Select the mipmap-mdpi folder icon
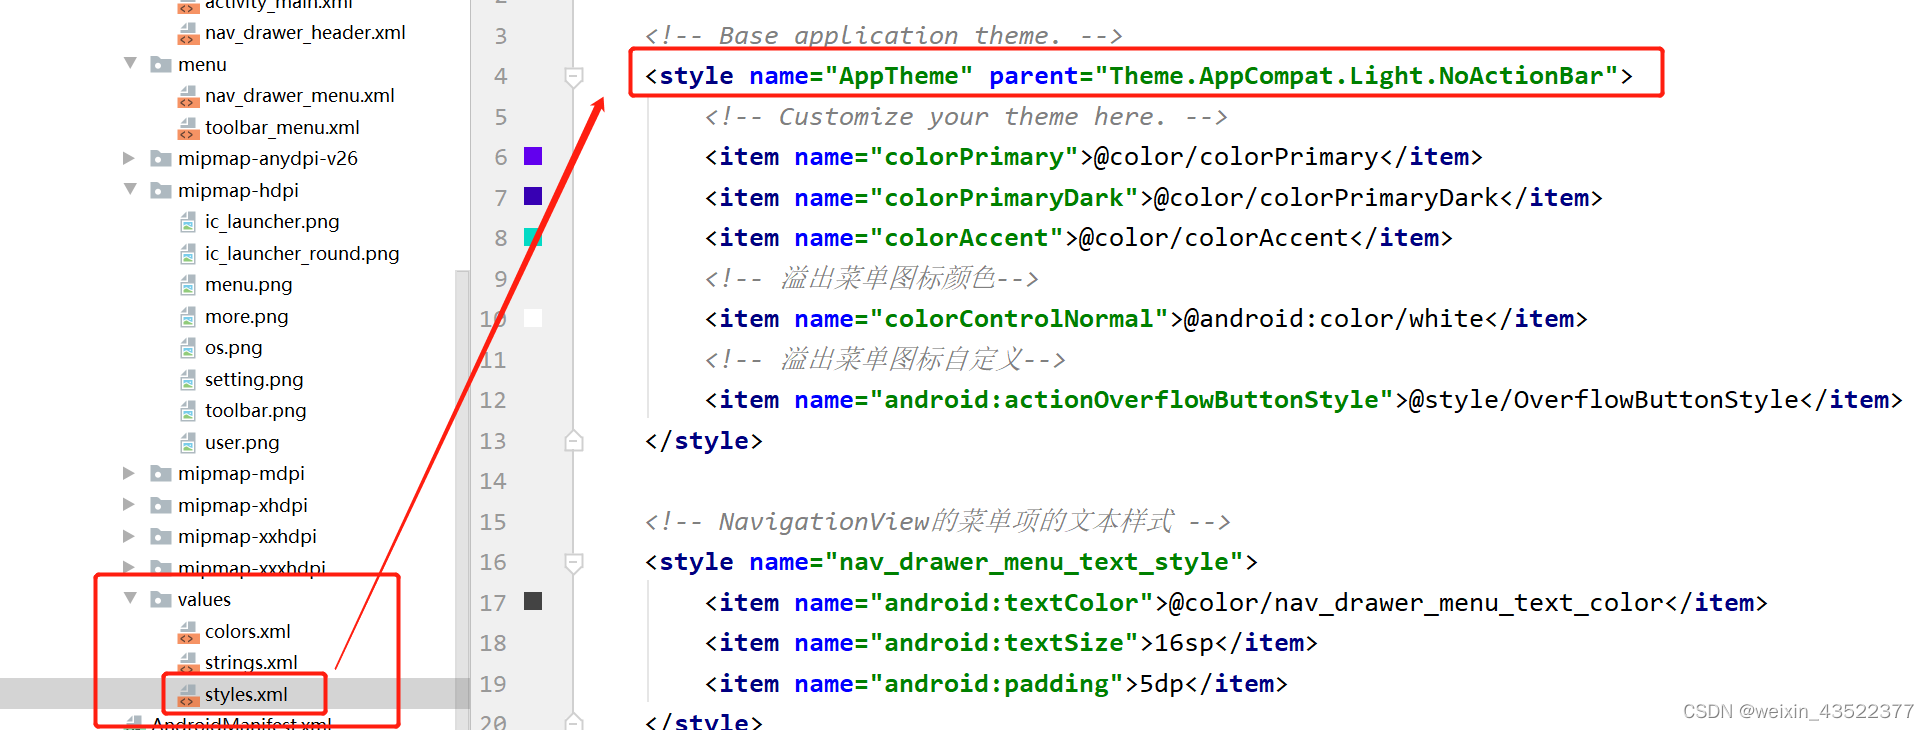The image size is (1929, 730). pos(160,474)
